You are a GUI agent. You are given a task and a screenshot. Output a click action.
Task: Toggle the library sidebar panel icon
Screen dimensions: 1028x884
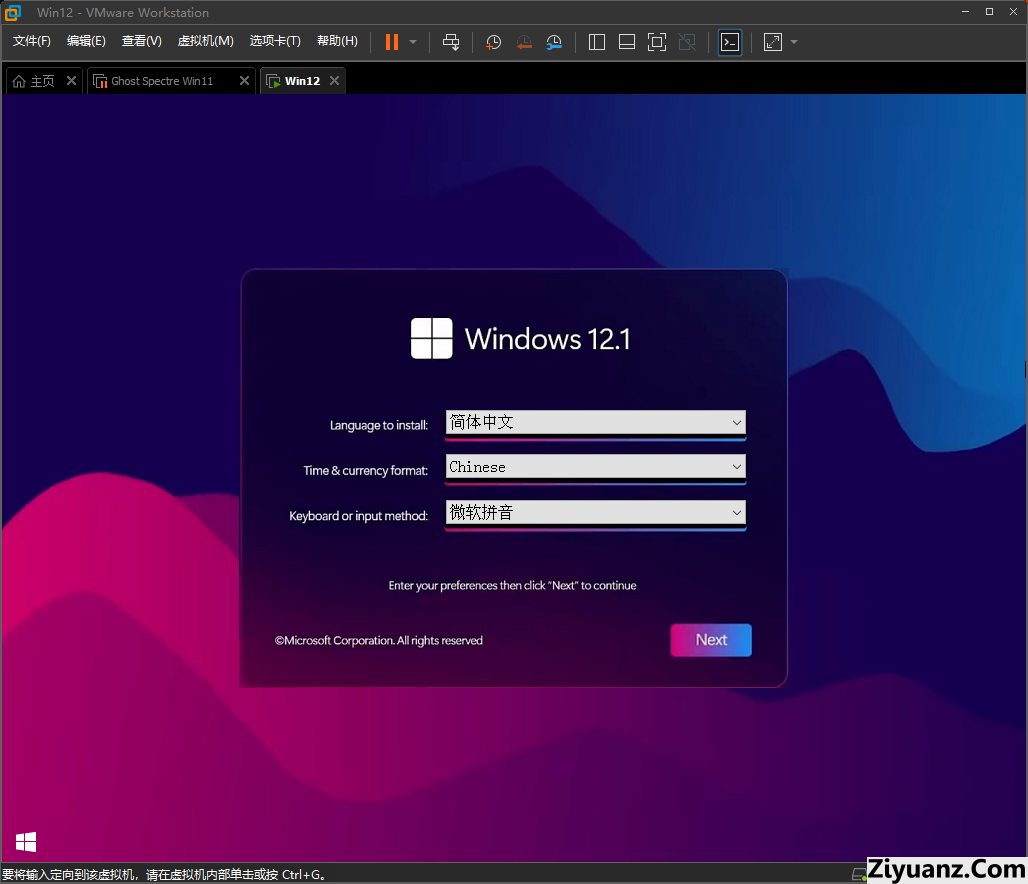pyautogui.click(x=597, y=42)
